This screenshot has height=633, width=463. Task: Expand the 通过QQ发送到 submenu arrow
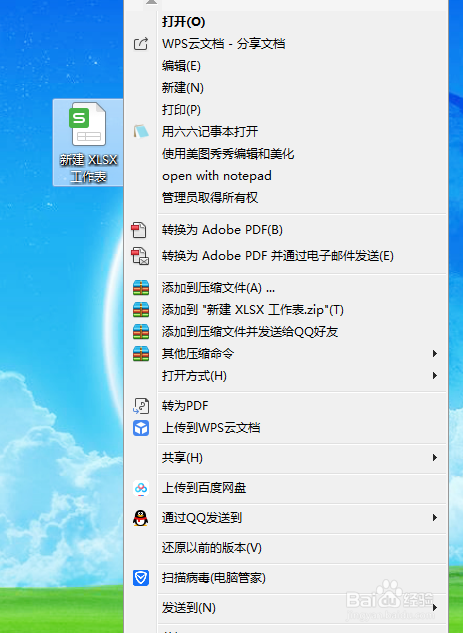pos(435,518)
